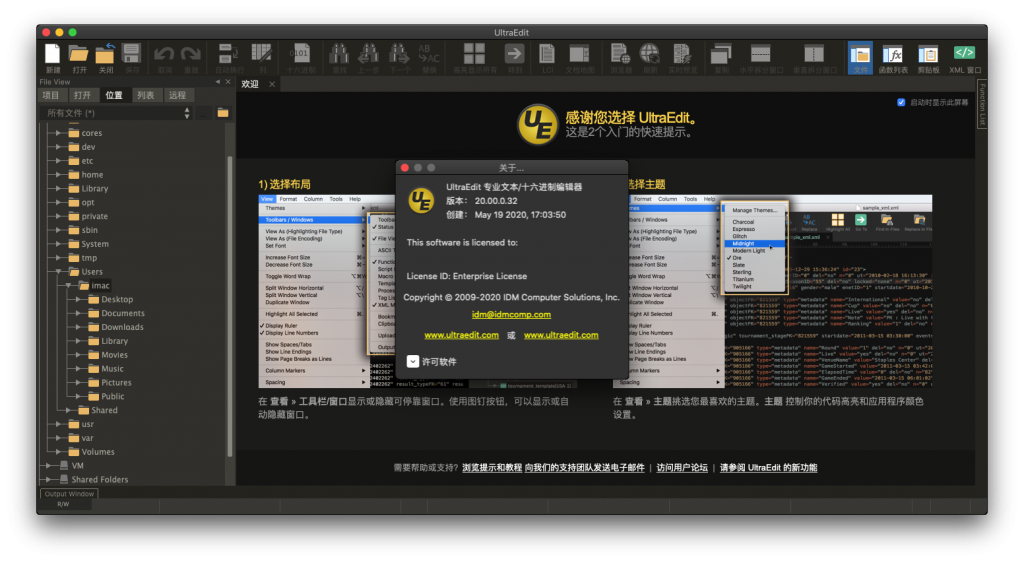Expand the cores folder arrow
The image size is (1024, 563).
point(58,133)
